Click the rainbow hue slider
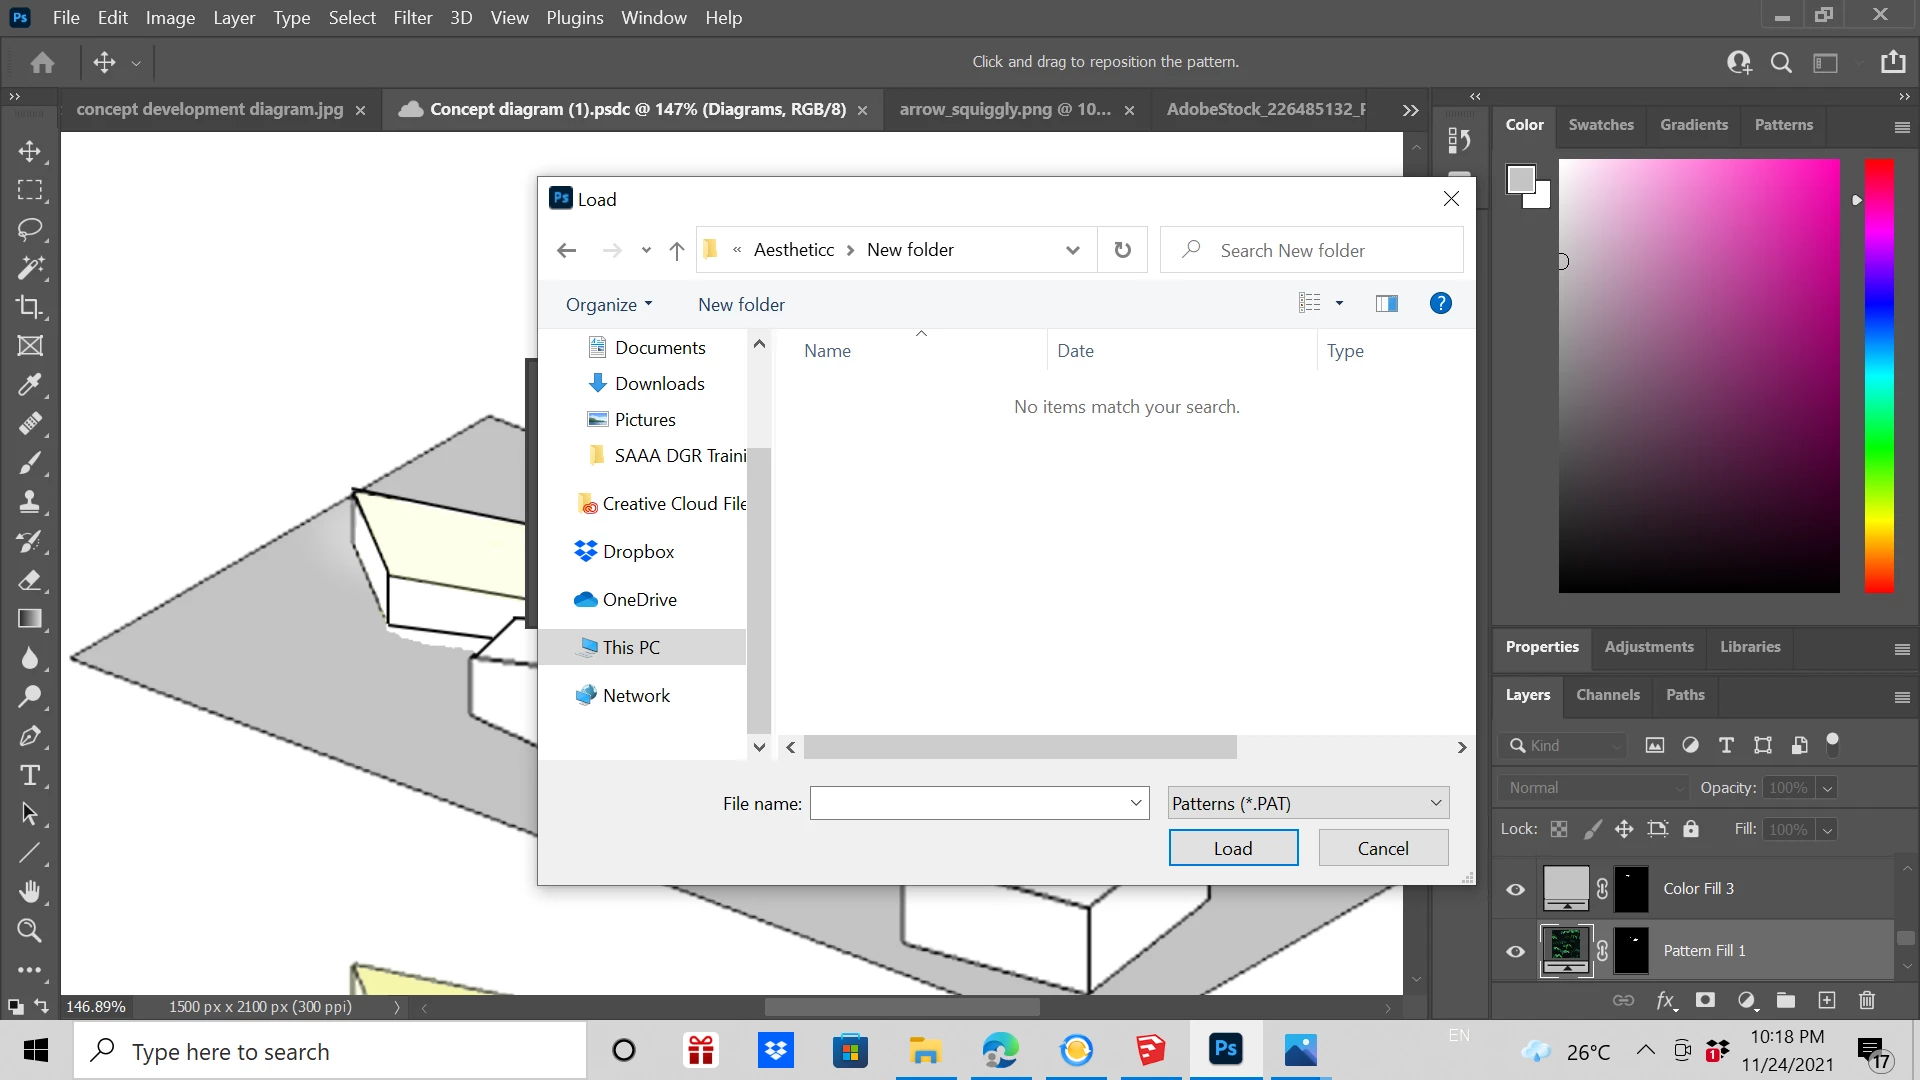The width and height of the screenshot is (1920, 1080). (x=1879, y=375)
